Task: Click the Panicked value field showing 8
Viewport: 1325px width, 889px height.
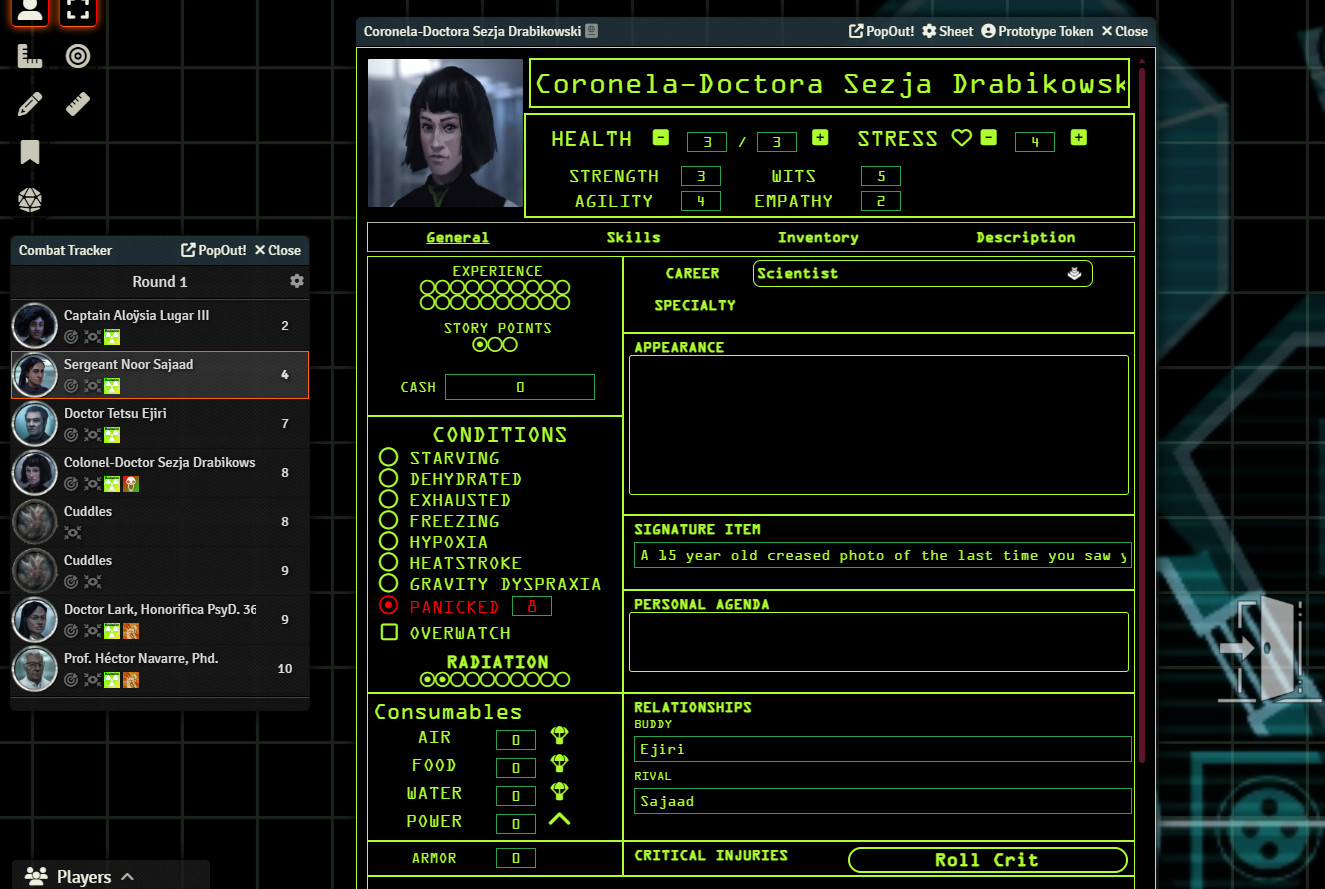Action: (x=531, y=606)
